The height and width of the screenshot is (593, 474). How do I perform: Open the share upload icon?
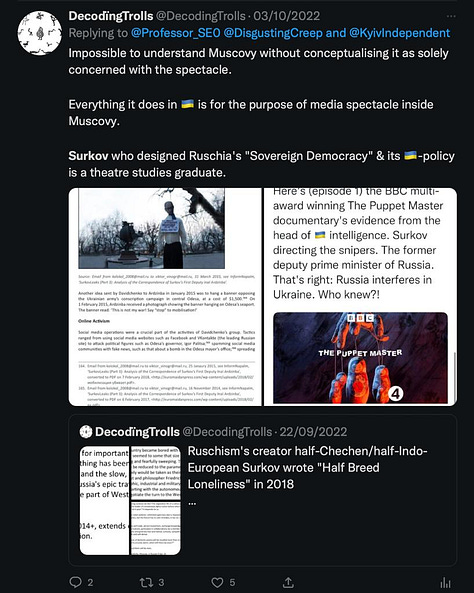[288, 582]
